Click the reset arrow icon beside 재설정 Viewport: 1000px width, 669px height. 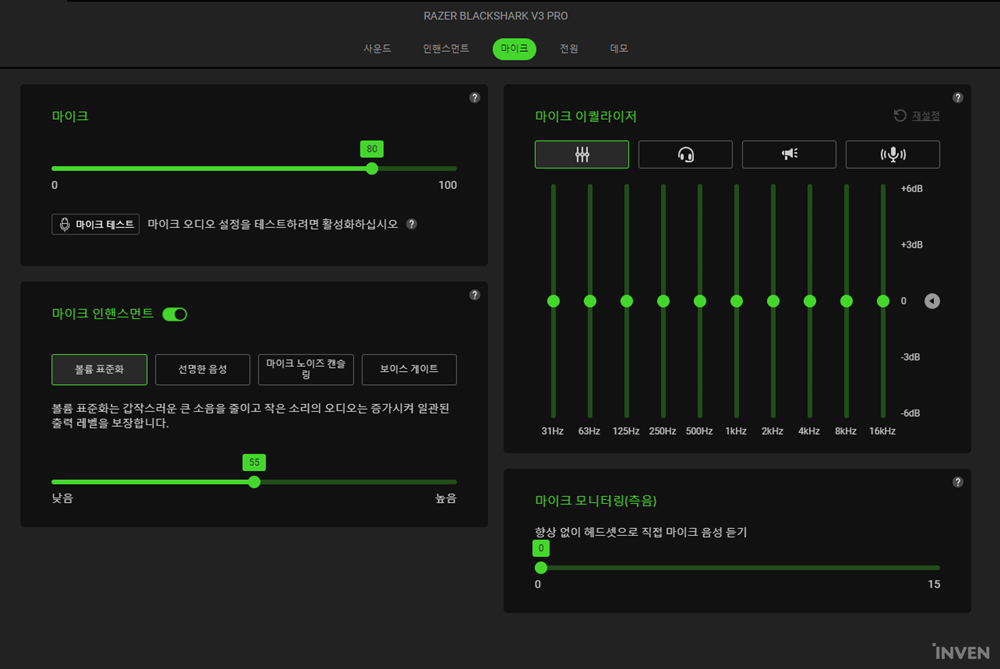tap(900, 115)
